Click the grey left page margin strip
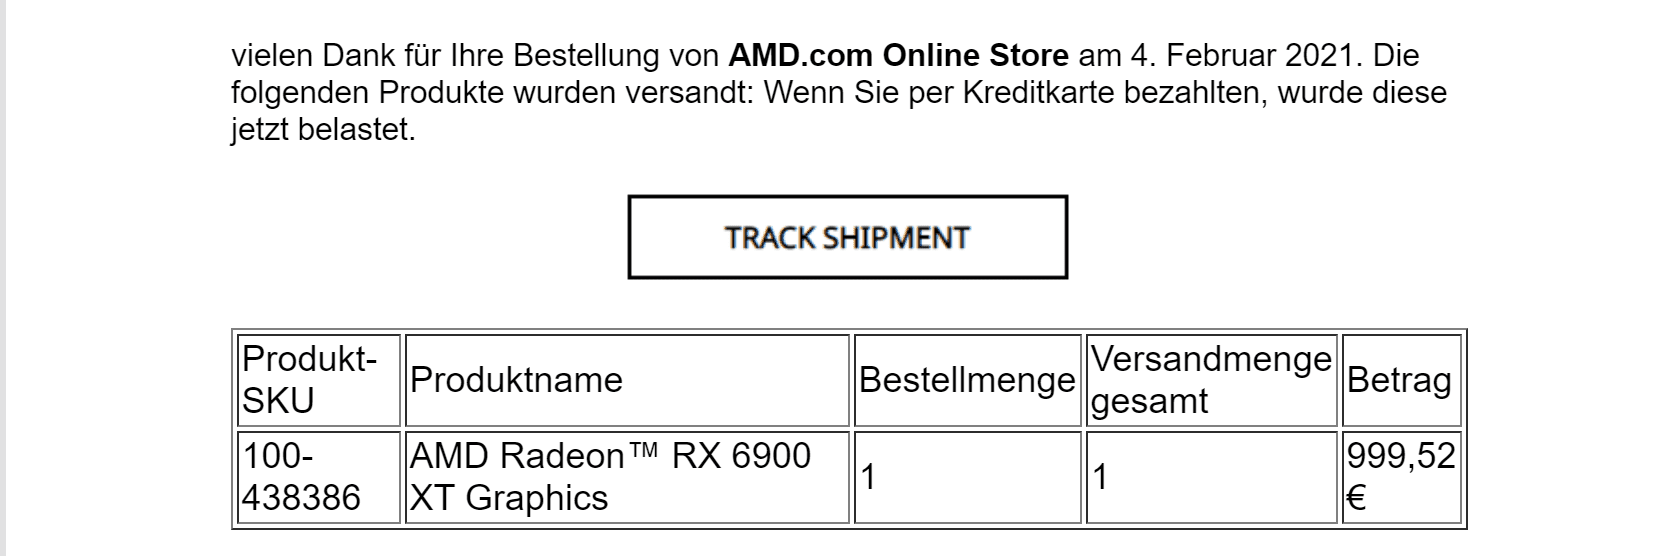Image resolution: width=1657 pixels, height=556 pixels. [3, 278]
